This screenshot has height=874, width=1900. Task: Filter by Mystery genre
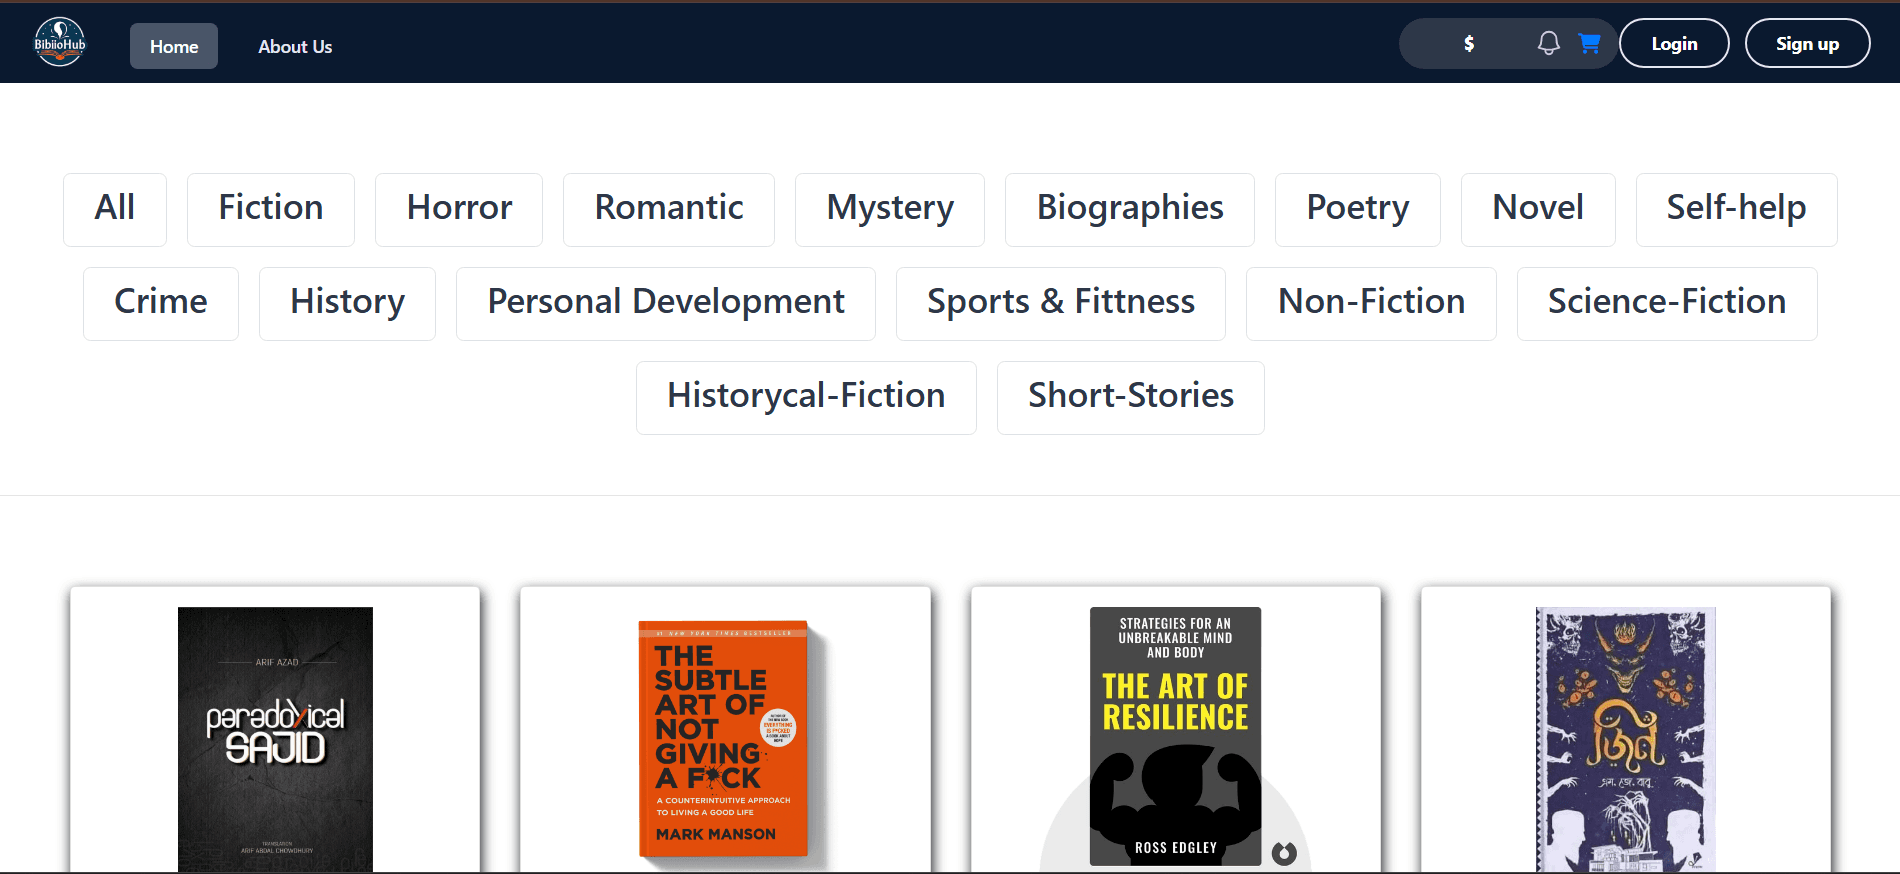[889, 209]
